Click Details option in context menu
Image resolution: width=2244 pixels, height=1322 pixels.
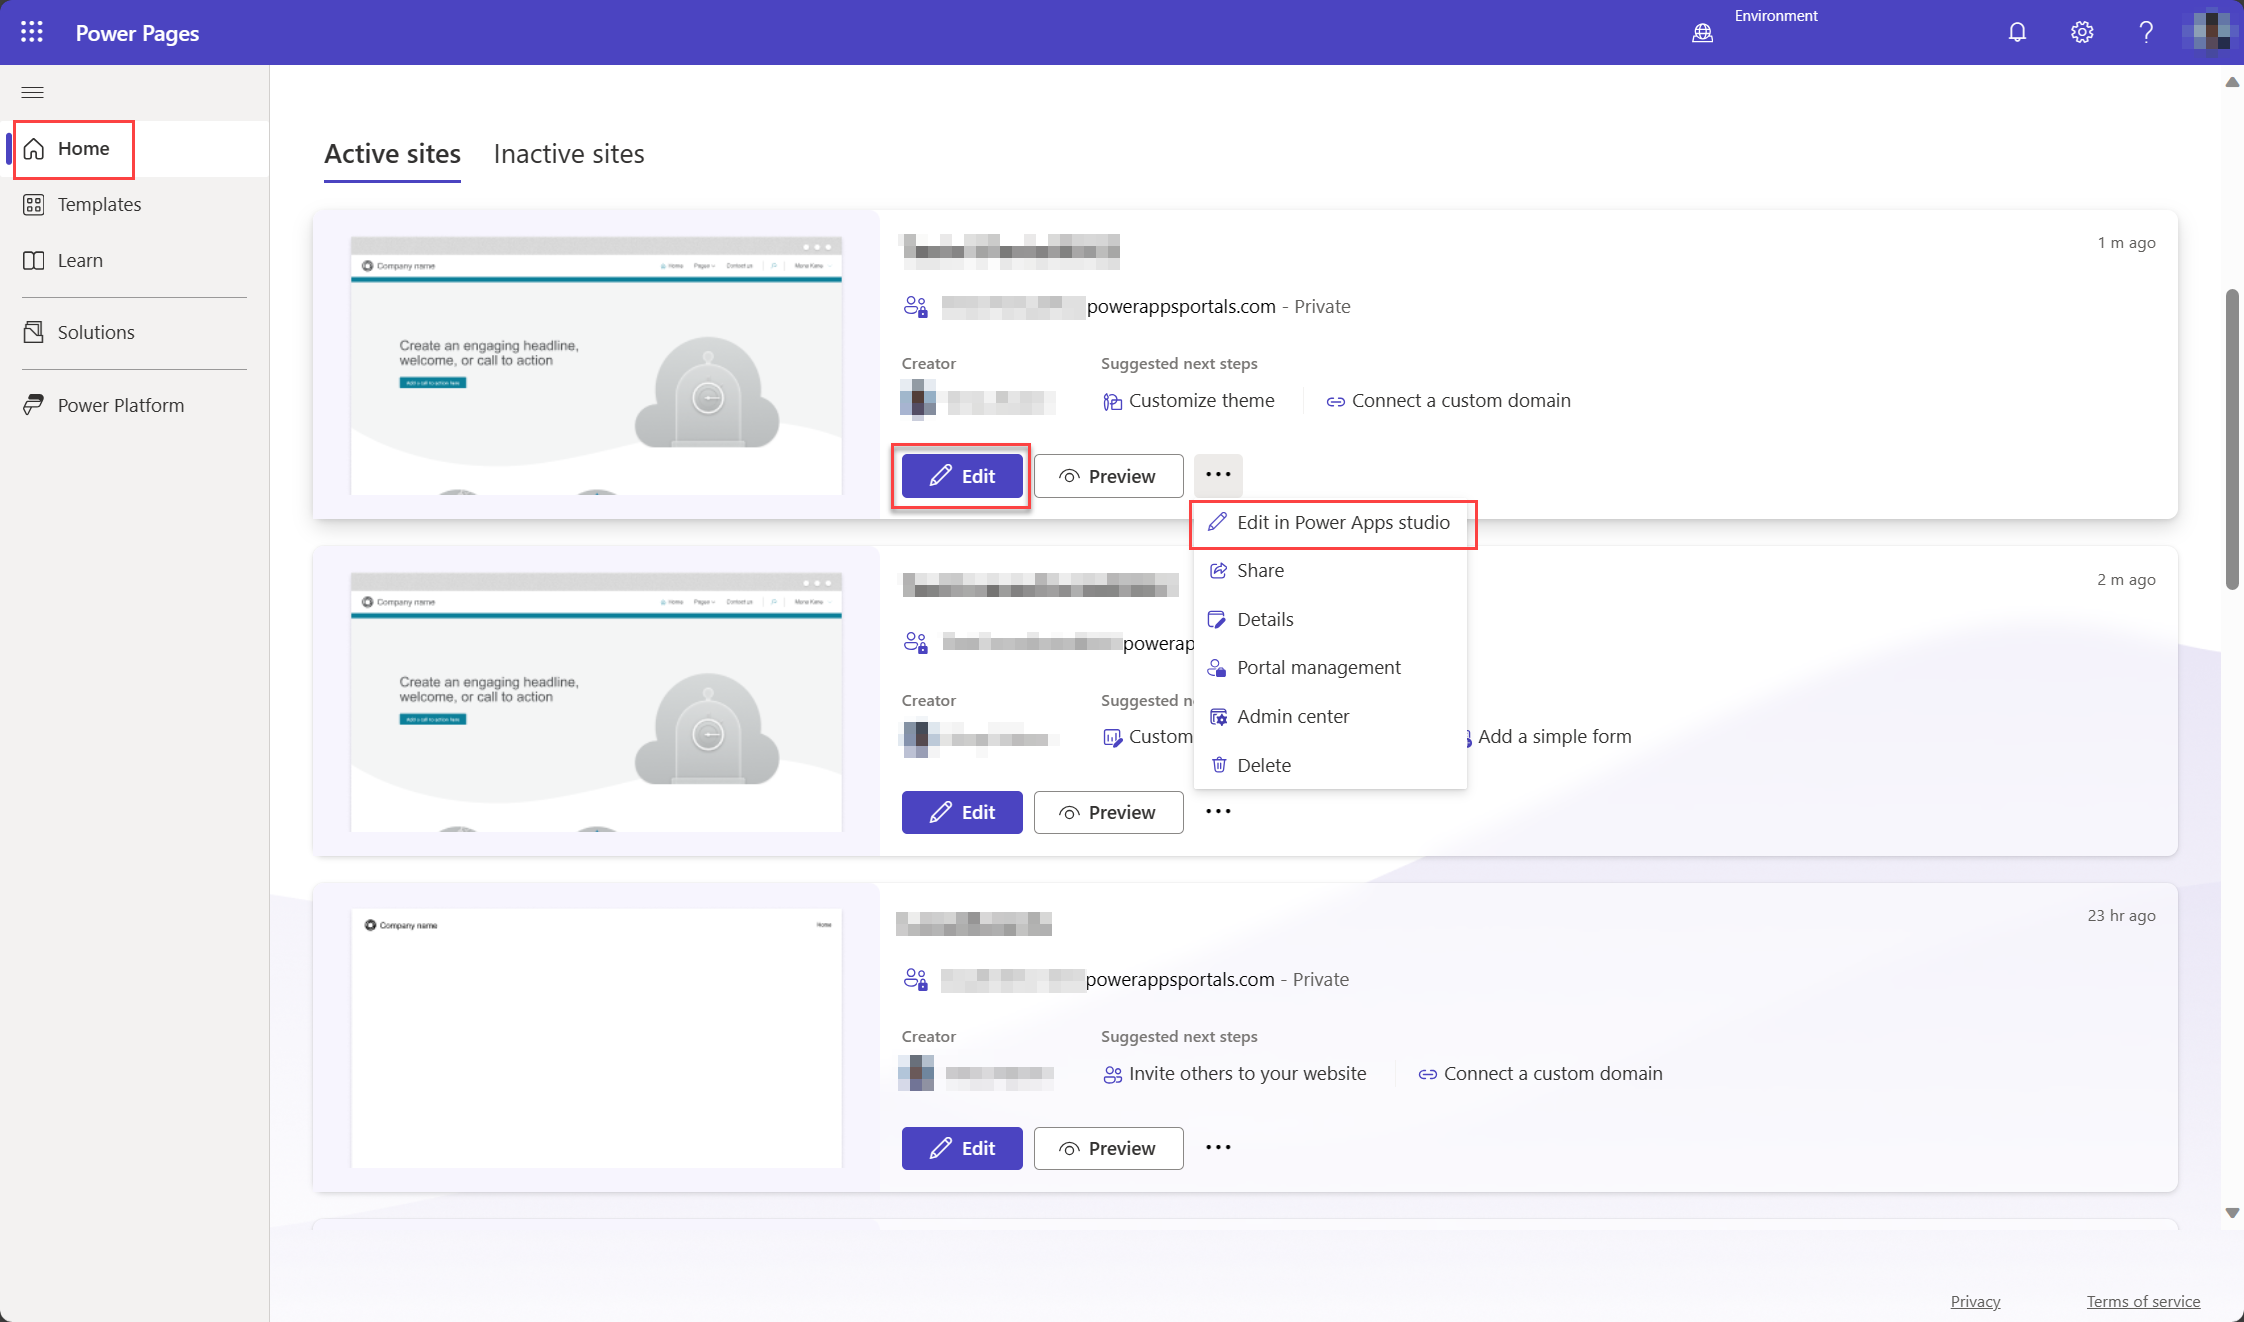tap(1264, 619)
